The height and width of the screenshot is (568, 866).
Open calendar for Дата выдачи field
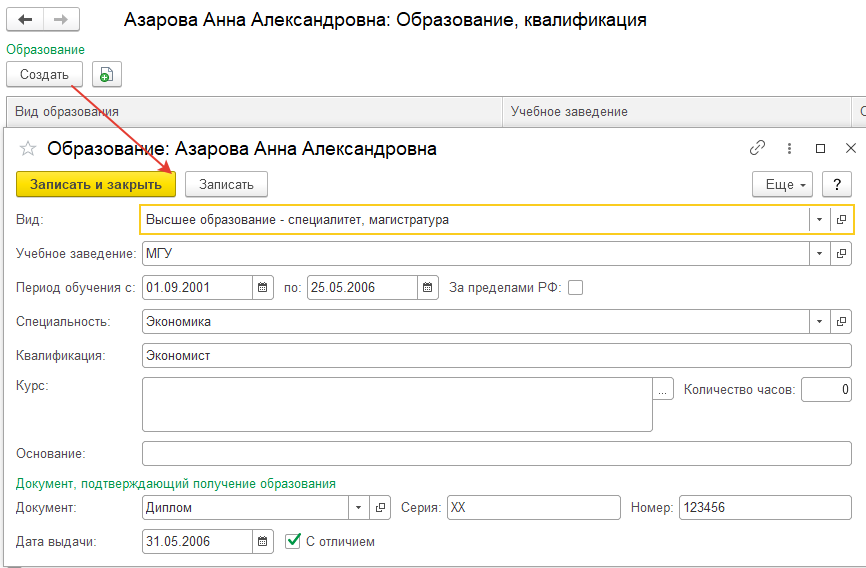point(263,541)
